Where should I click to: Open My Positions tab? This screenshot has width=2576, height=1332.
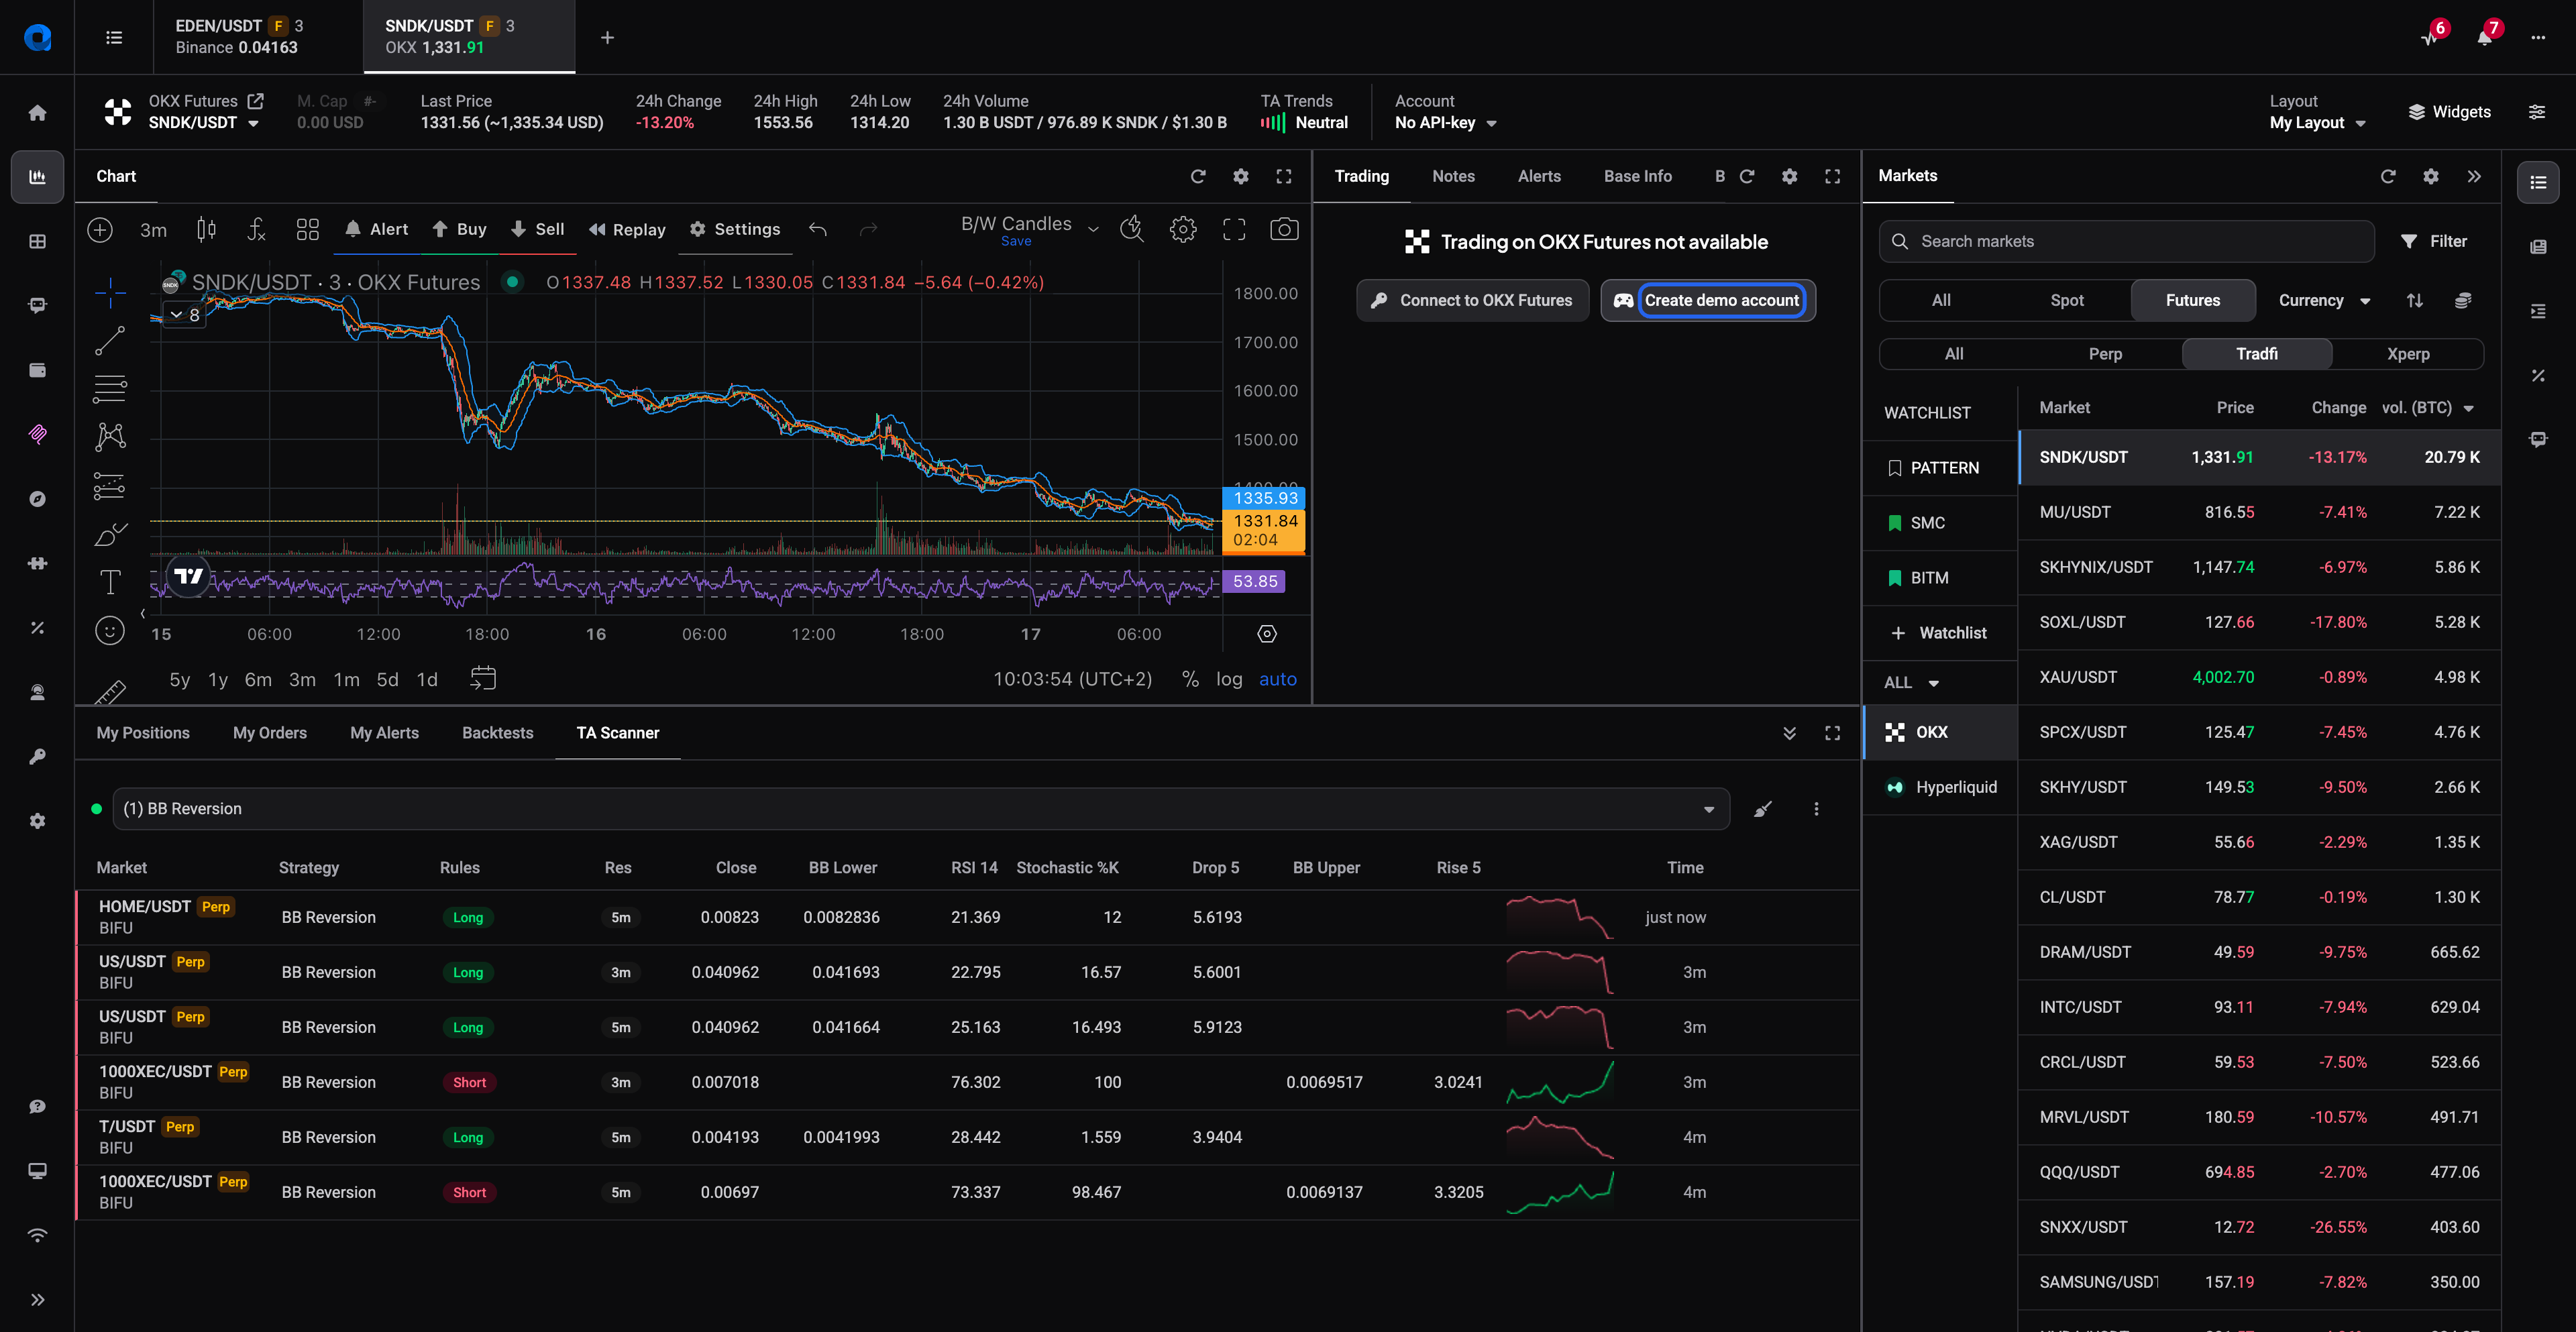click(x=143, y=734)
